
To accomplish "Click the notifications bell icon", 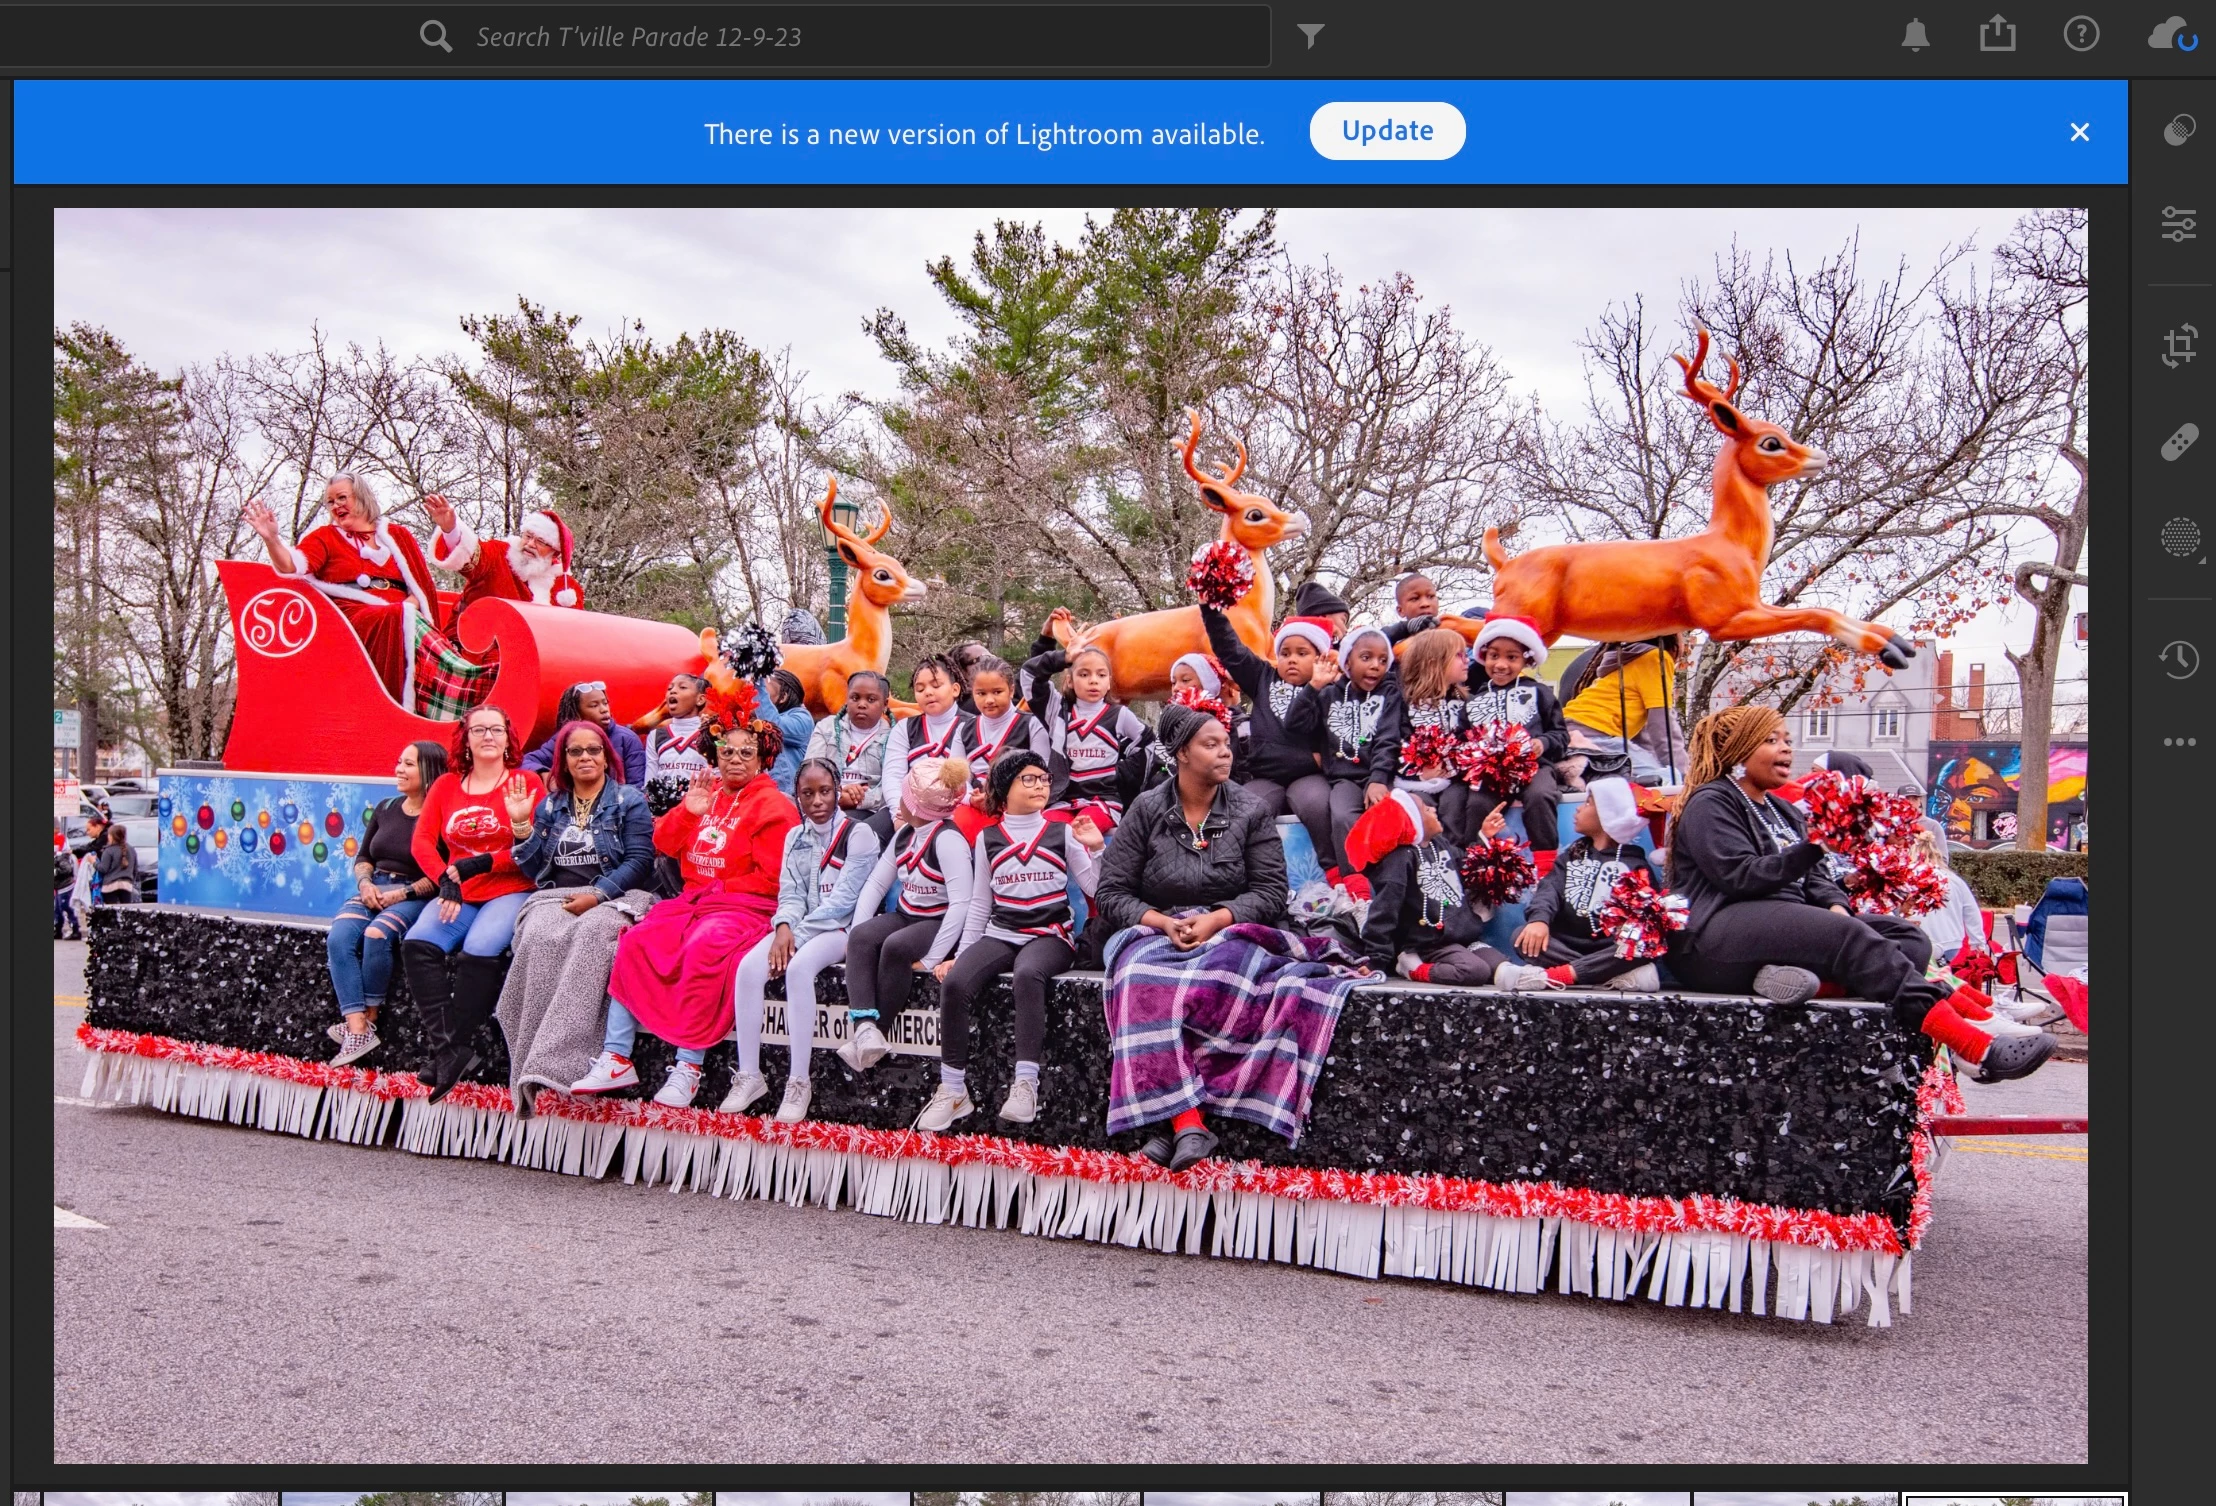I will pyautogui.click(x=1915, y=36).
